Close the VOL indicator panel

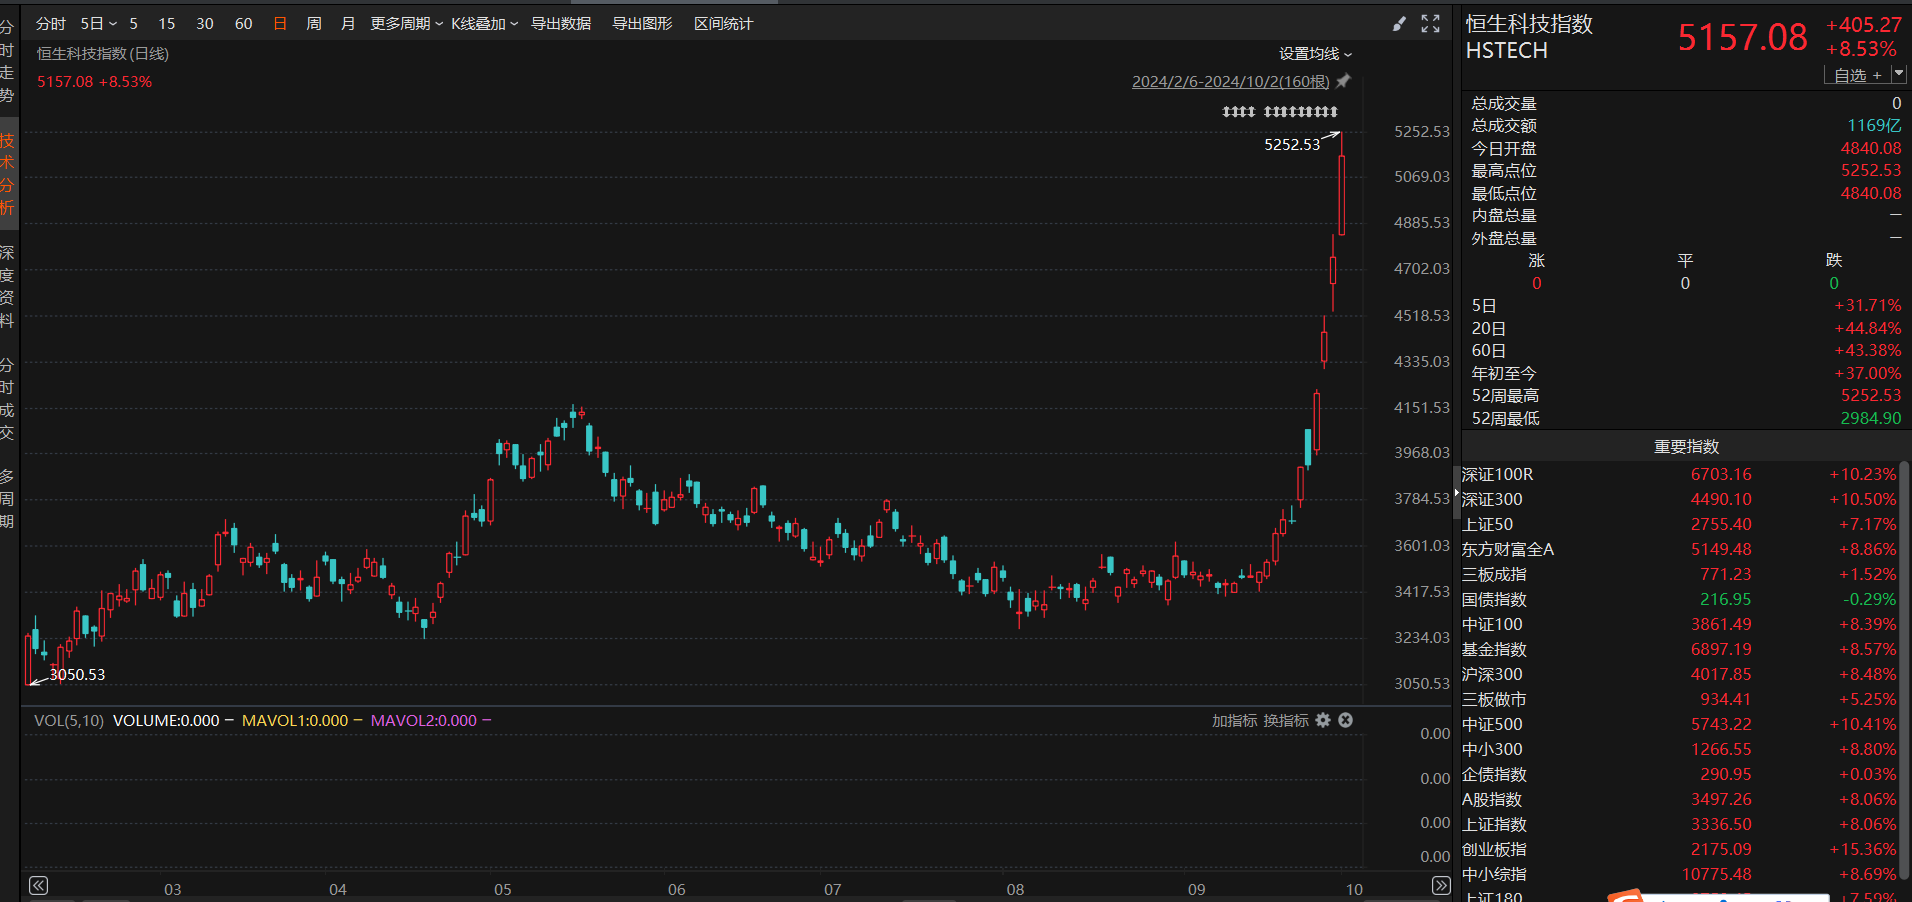[x=1346, y=720]
